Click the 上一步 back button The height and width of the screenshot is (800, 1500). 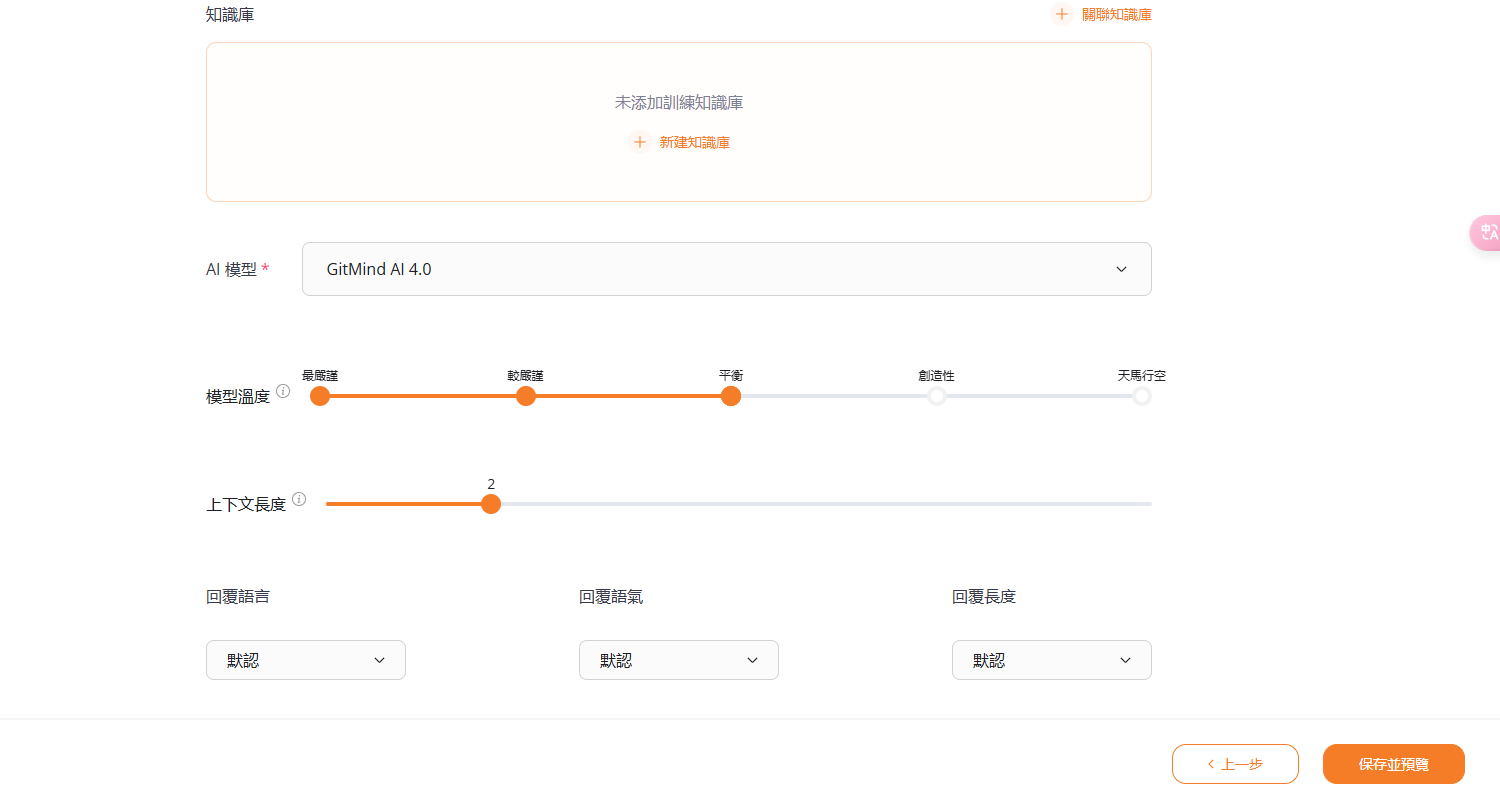tap(1235, 764)
